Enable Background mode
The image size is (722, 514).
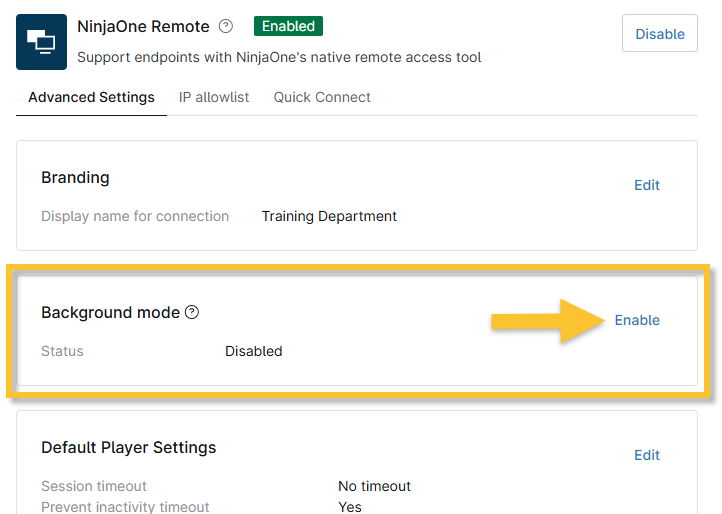pyautogui.click(x=637, y=320)
